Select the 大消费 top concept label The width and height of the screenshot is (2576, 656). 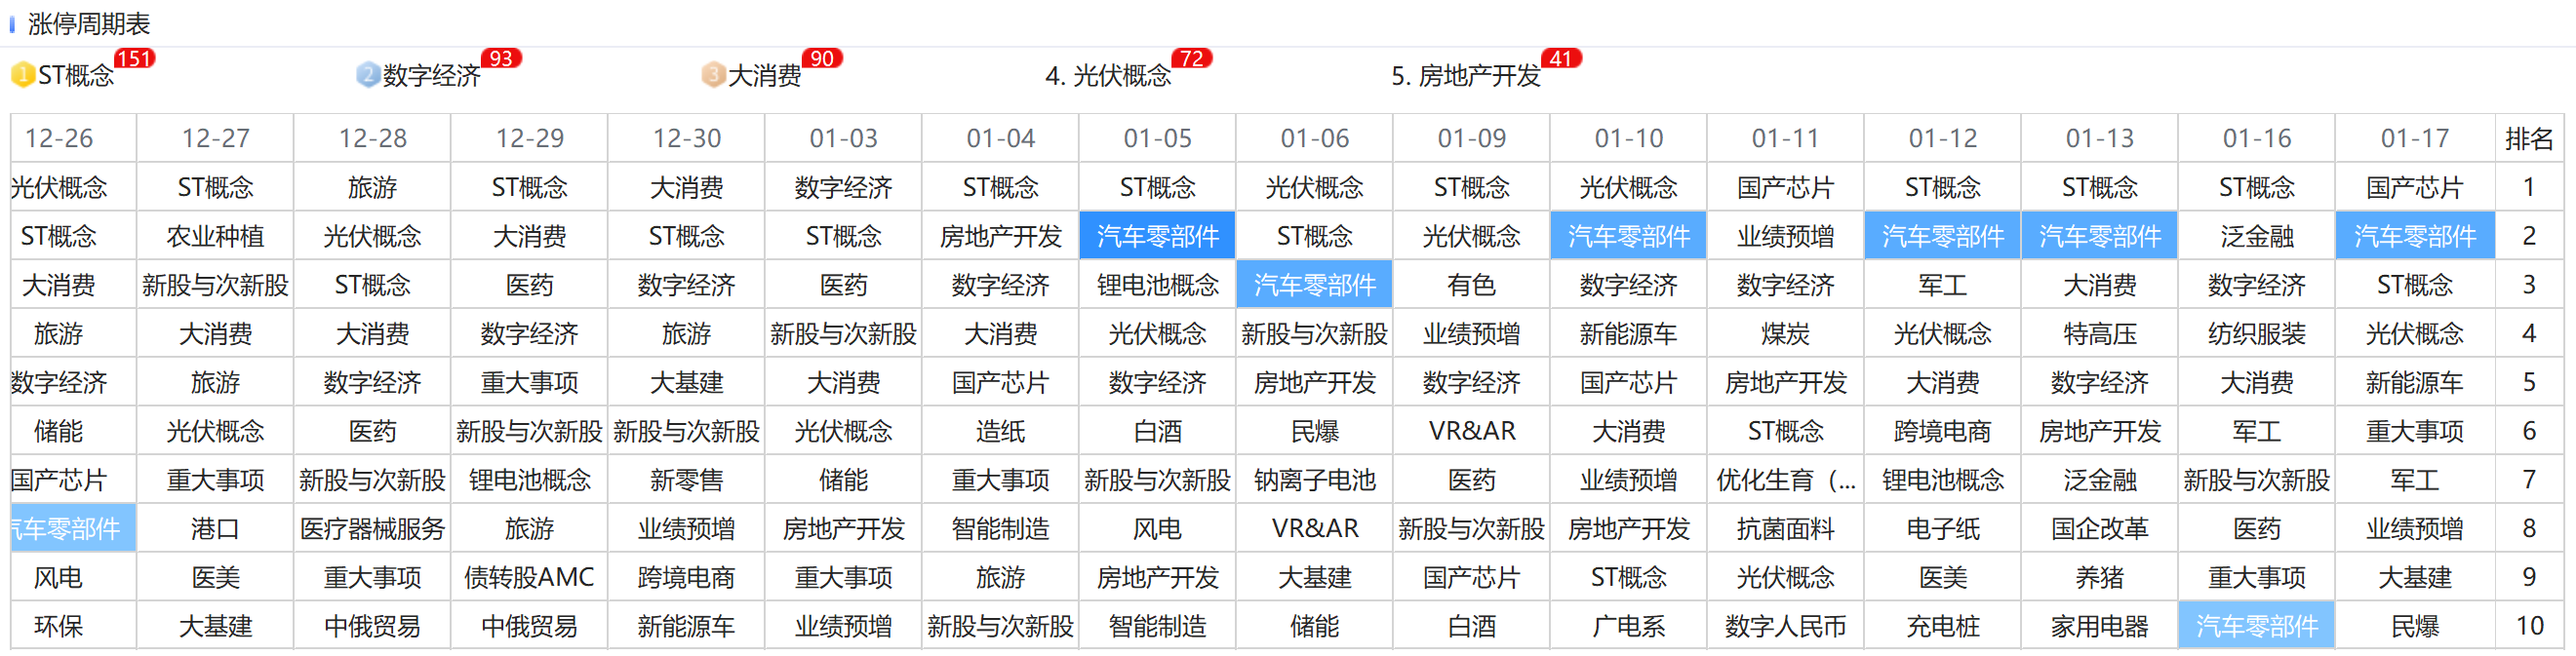(765, 76)
